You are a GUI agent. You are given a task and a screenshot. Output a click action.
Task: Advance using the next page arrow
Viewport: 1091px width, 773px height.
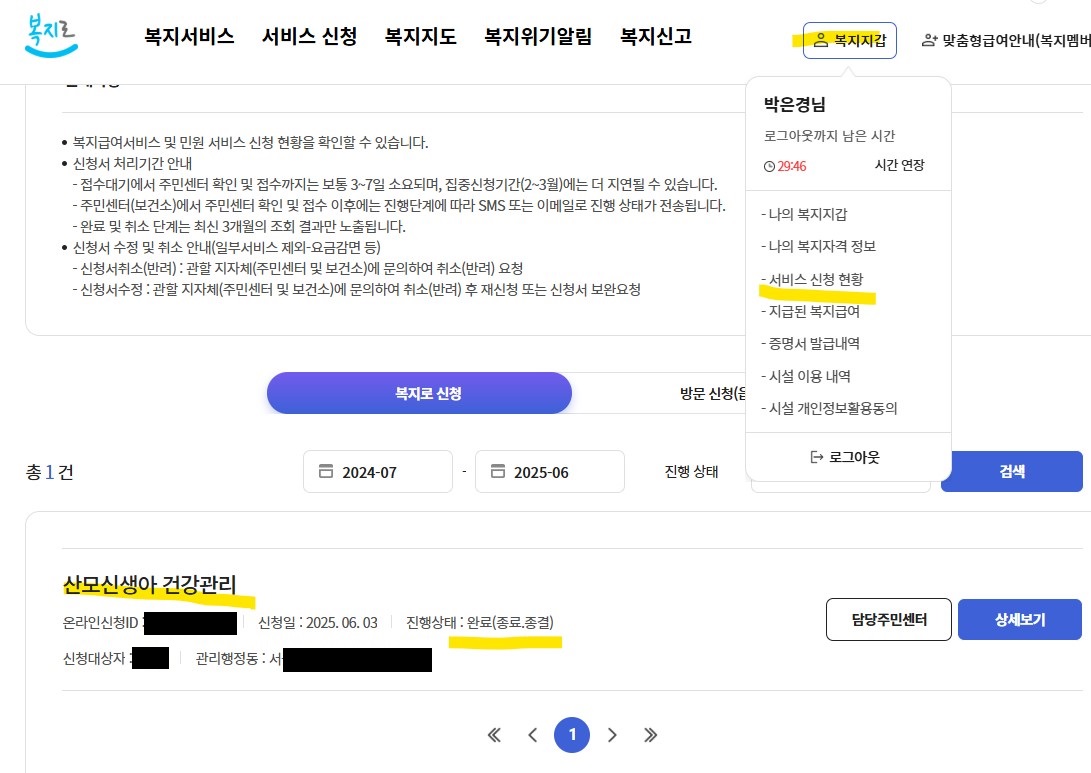coord(612,734)
